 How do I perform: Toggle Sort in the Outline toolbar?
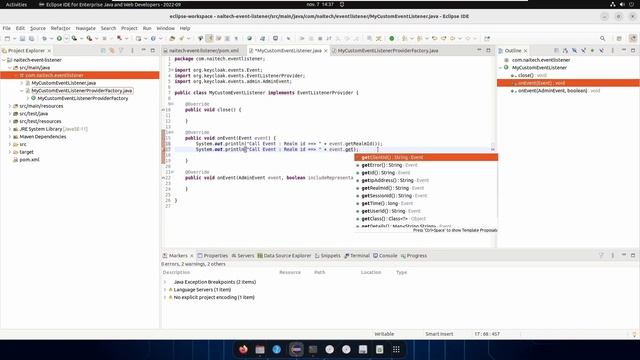point(565,51)
